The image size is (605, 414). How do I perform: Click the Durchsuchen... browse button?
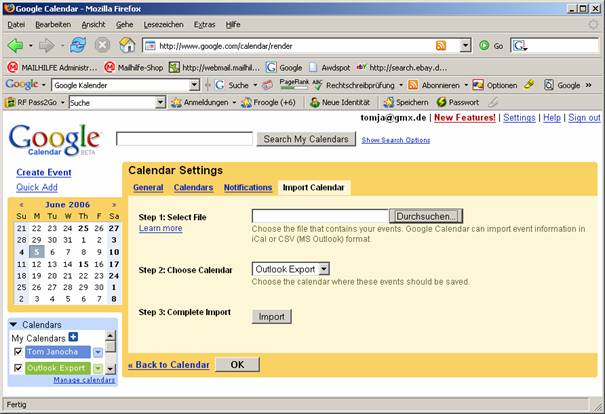click(x=426, y=216)
